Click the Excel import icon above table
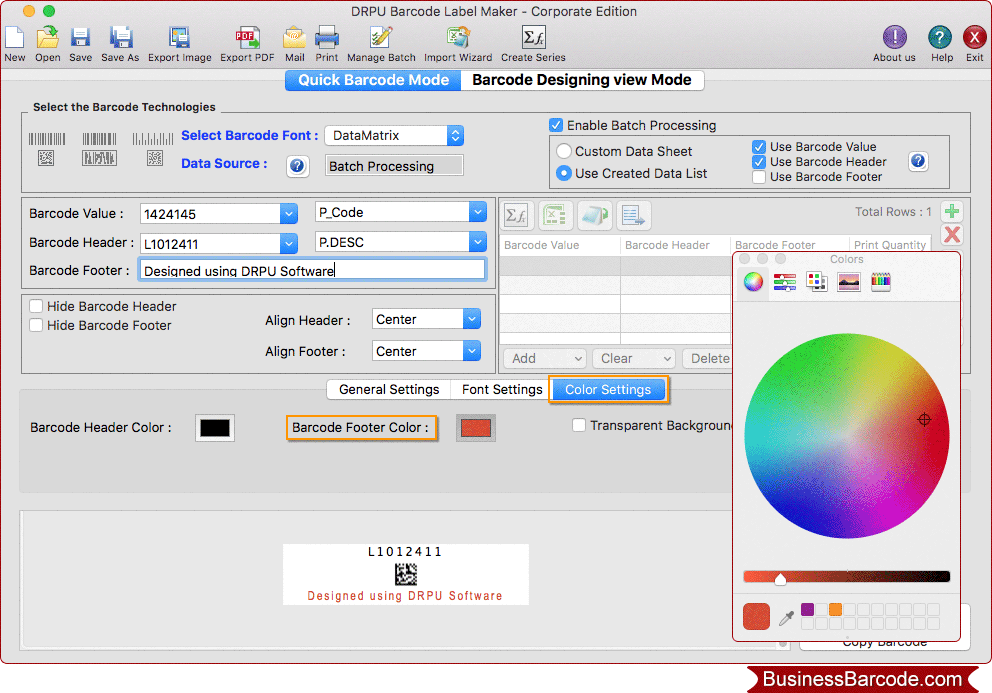Screen dimensions: 992x693 555,216
